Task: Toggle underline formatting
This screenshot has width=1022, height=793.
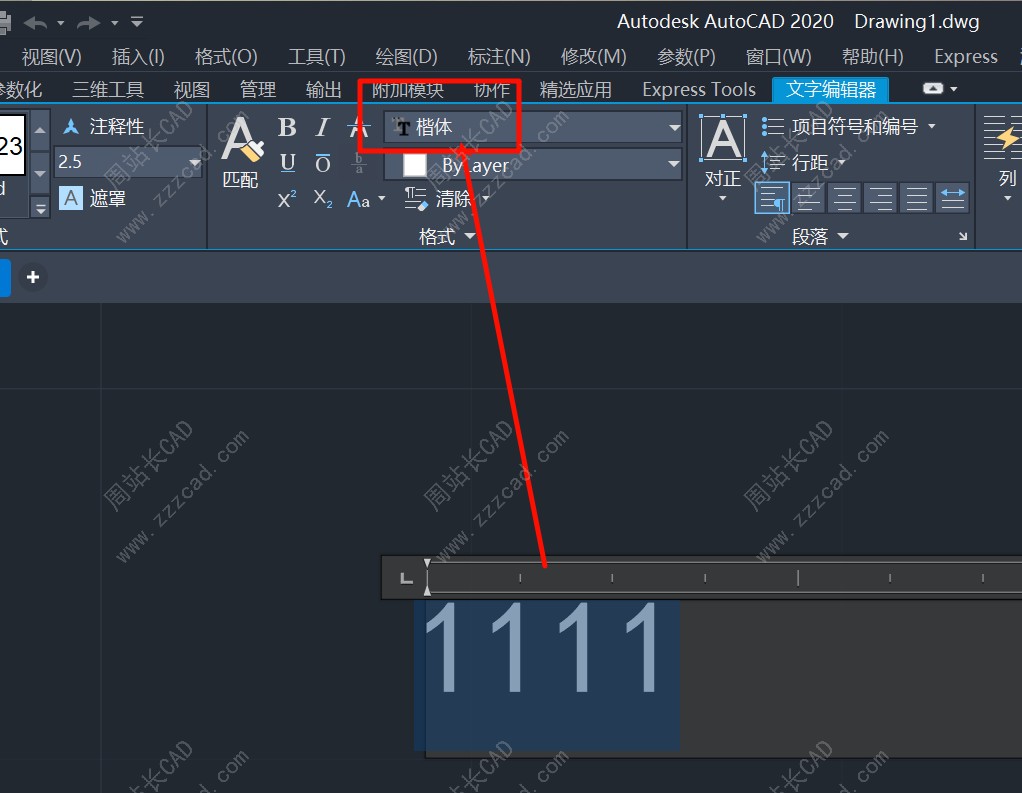Action: pos(288,163)
